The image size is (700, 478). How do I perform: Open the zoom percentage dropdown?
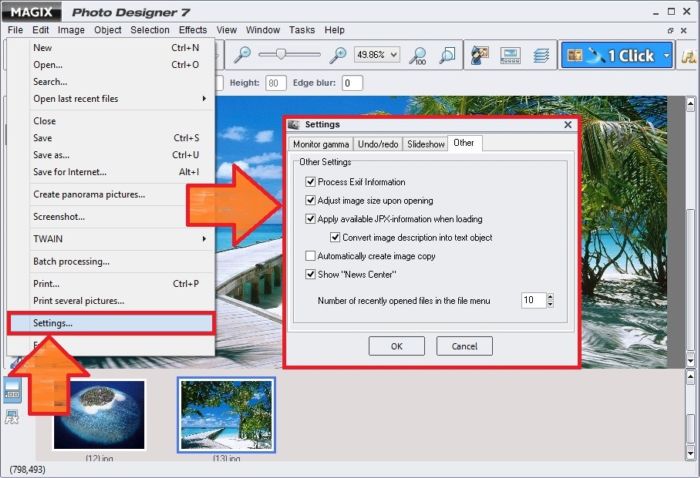[394, 55]
